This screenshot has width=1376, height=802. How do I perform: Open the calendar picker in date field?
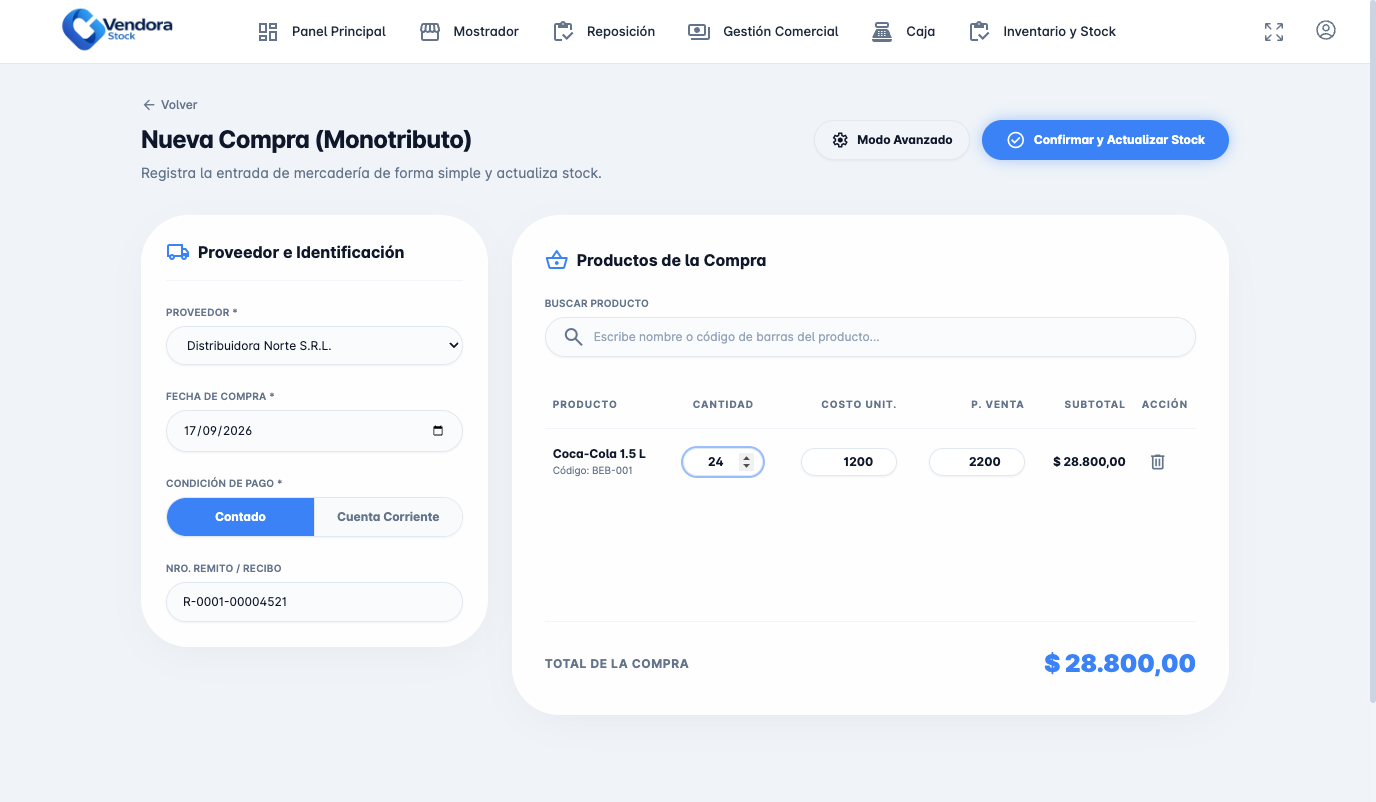click(x=438, y=431)
